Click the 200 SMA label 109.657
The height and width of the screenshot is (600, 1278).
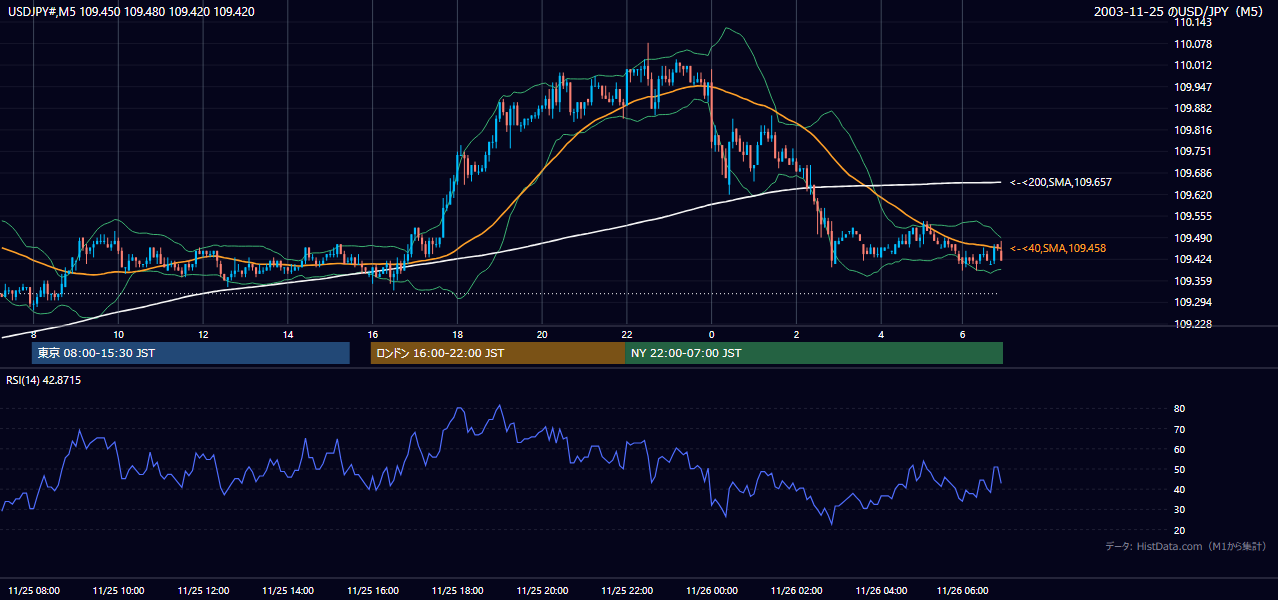(1061, 182)
